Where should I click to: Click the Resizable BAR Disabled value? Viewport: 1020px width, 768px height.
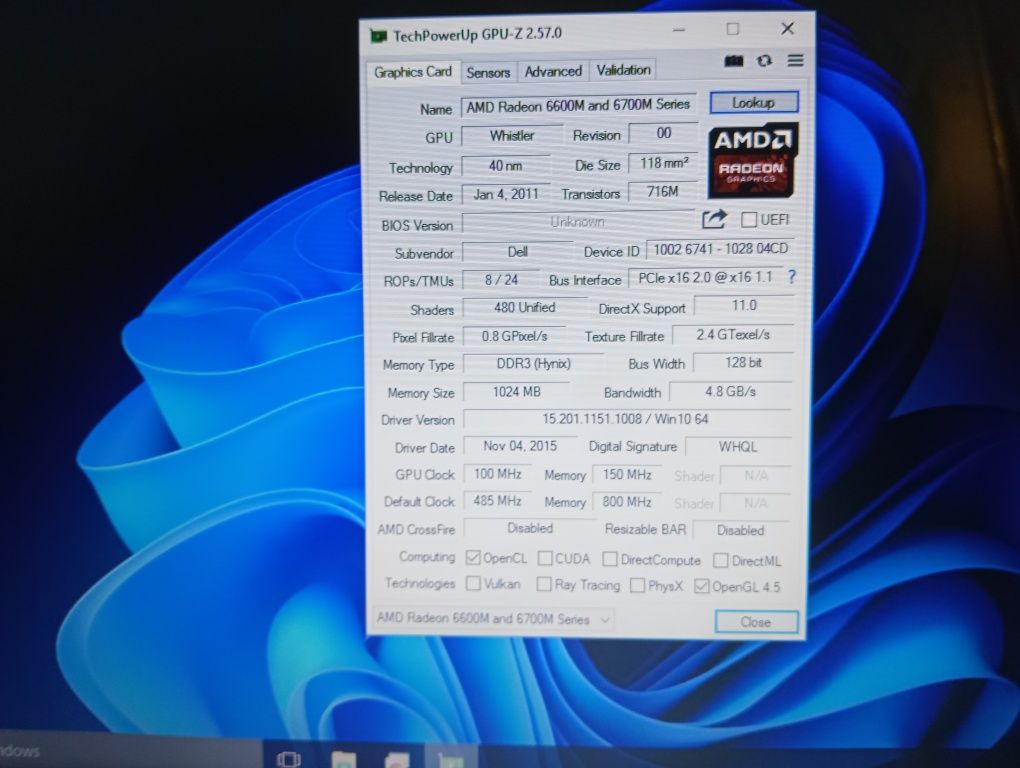740,530
